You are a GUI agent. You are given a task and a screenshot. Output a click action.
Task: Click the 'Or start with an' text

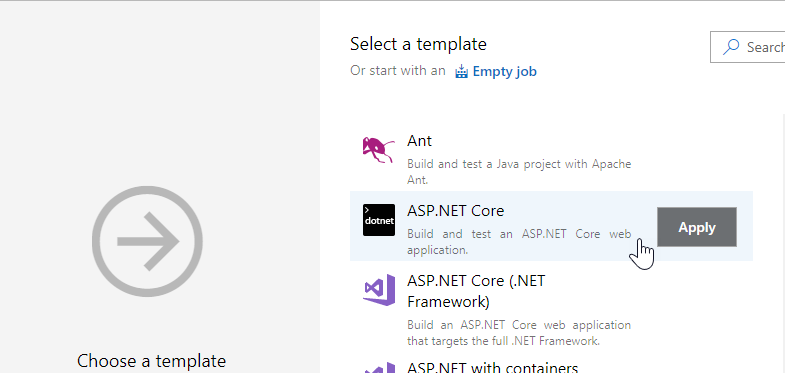(x=398, y=71)
